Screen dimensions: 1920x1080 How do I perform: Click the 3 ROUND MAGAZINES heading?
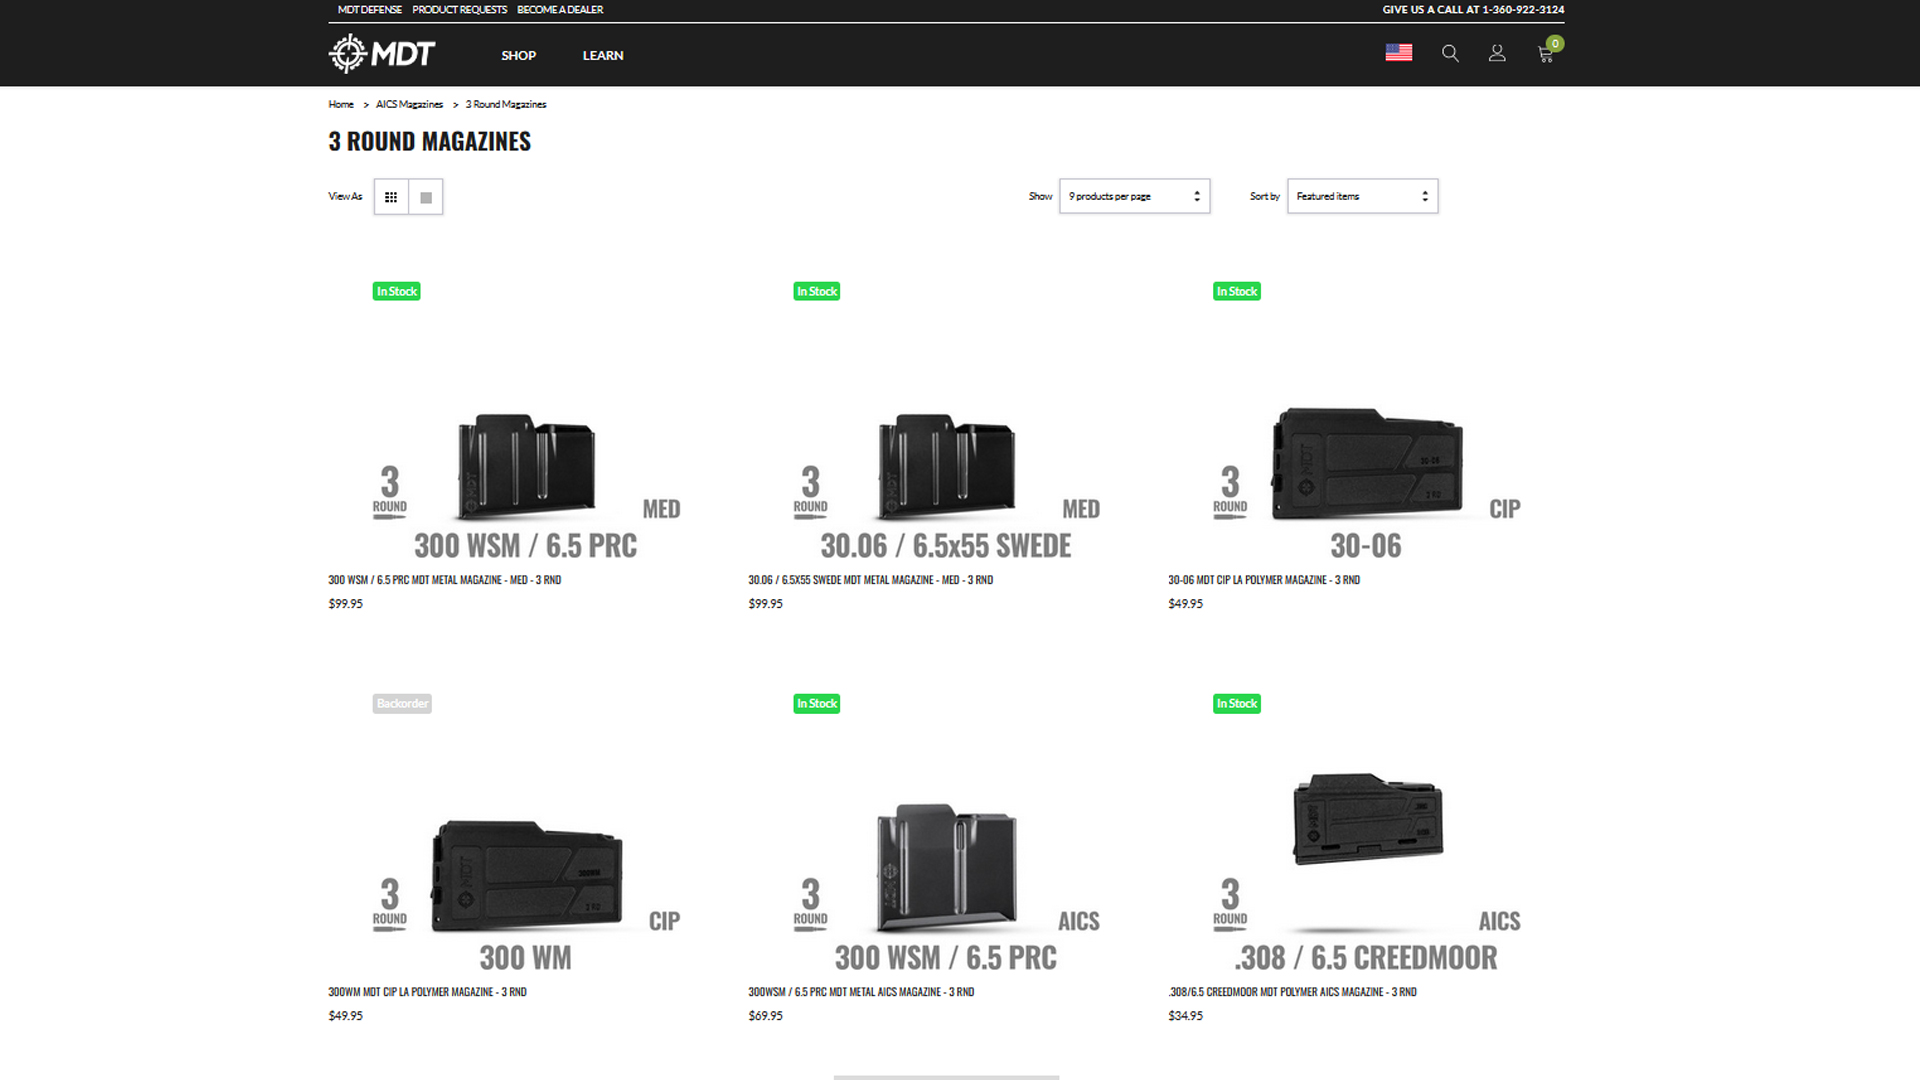430,142
